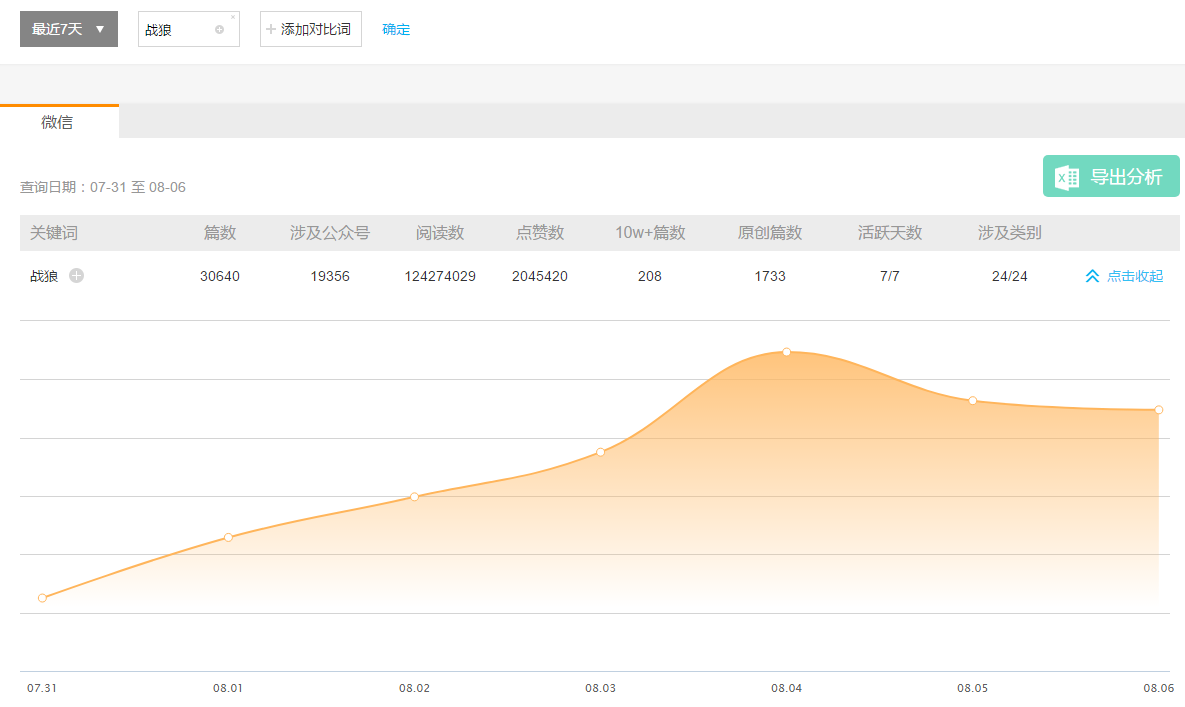Click the 导出分析 export button
1185x707 pixels.
(x=1111, y=177)
